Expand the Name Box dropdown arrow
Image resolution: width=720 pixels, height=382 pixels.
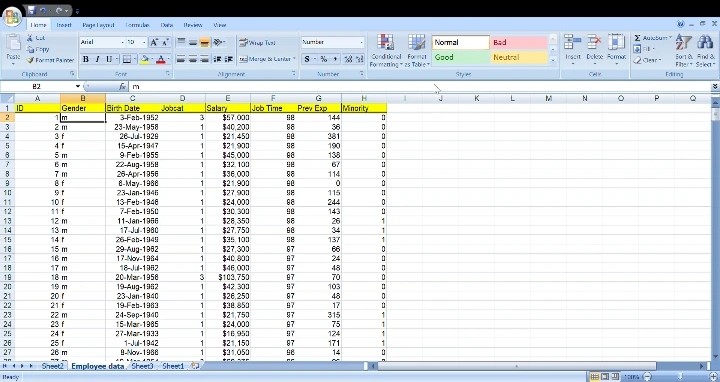point(78,86)
